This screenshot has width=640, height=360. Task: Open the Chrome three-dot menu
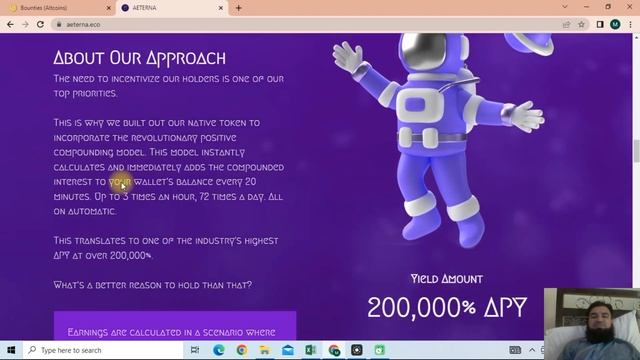click(x=630, y=24)
